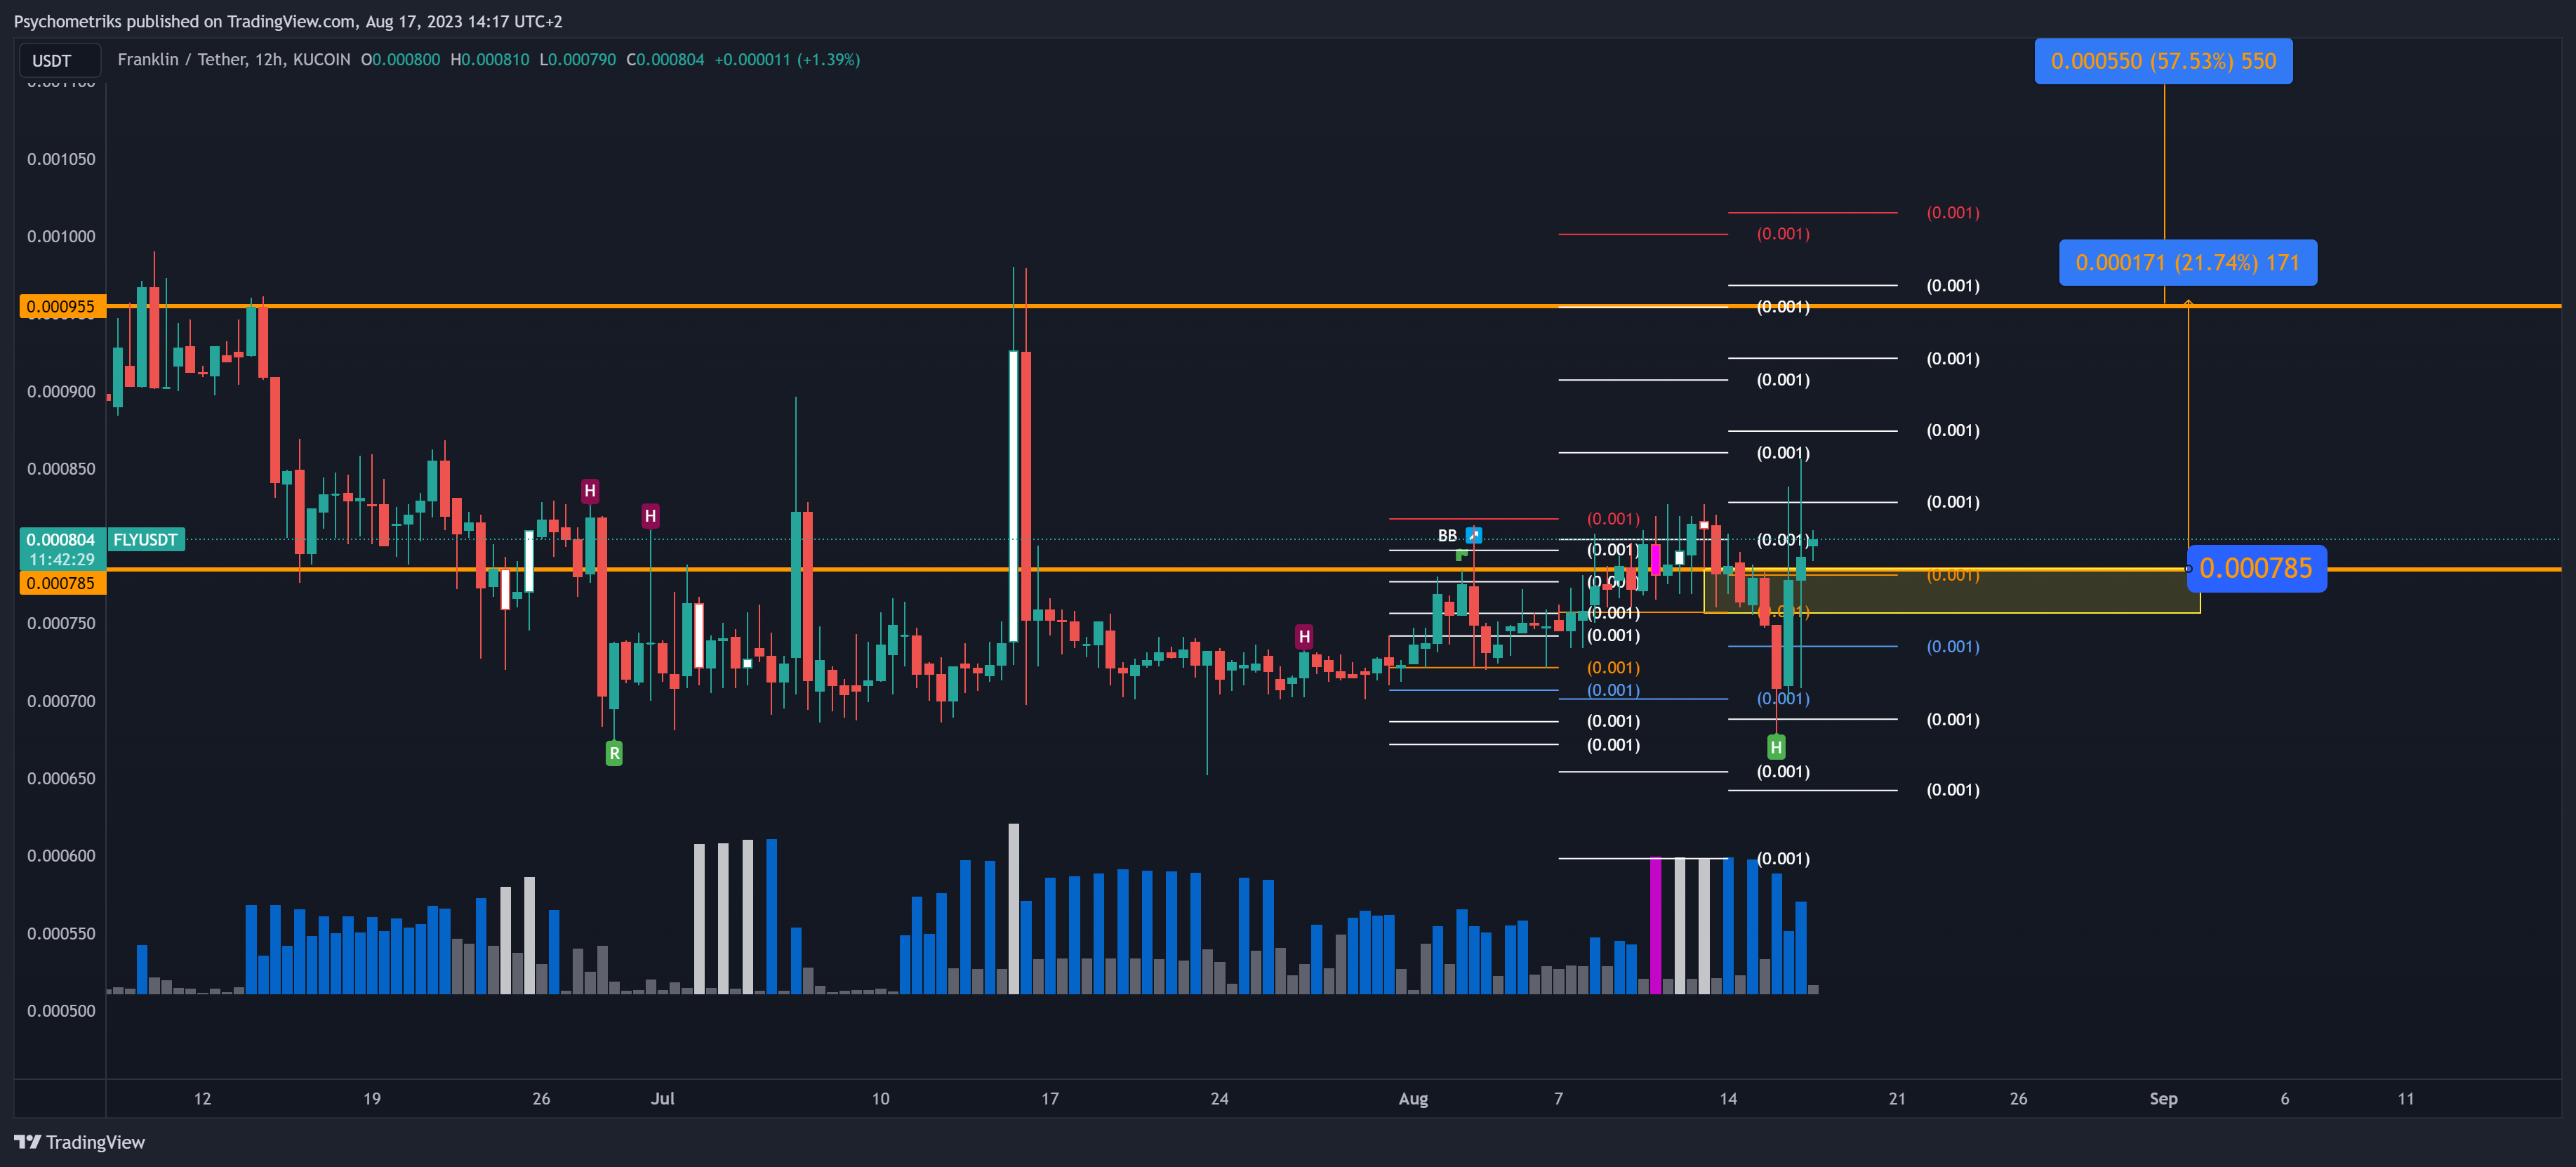Click the magenta volume bar in the histogram
2576x1167 pixels.
tap(1655, 926)
